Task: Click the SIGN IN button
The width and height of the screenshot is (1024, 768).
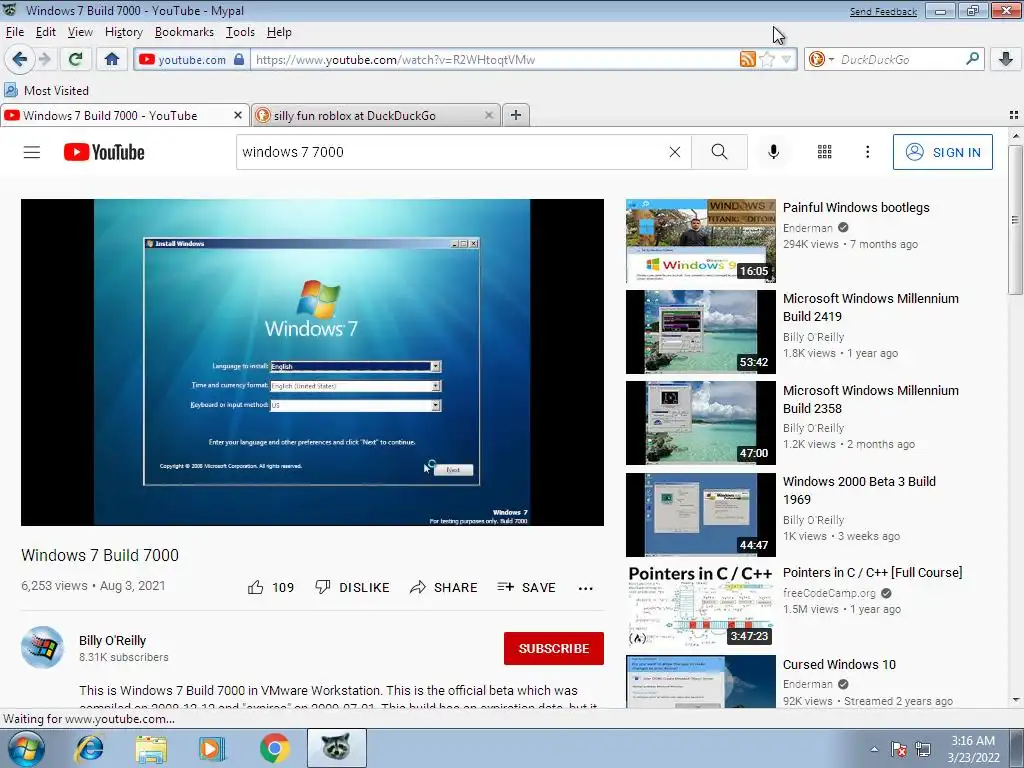Action: [x=942, y=152]
